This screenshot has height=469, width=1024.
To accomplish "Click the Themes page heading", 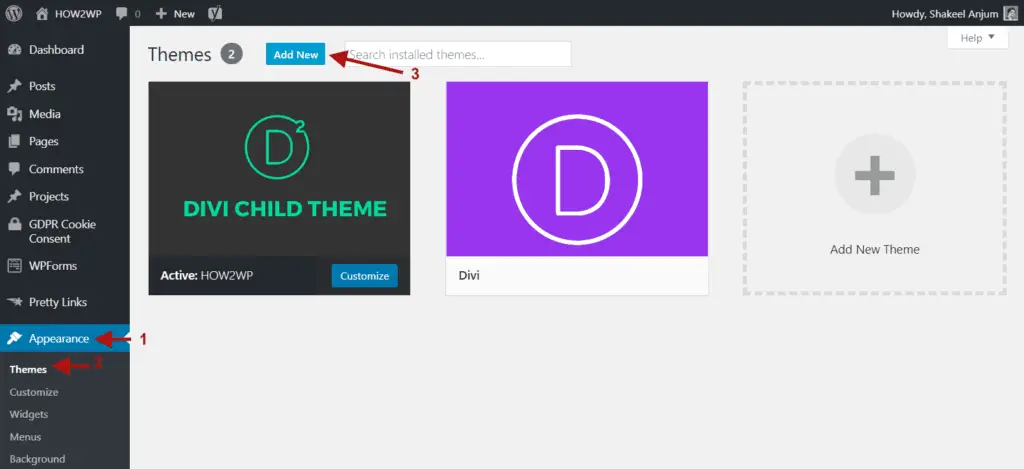I will 180,54.
